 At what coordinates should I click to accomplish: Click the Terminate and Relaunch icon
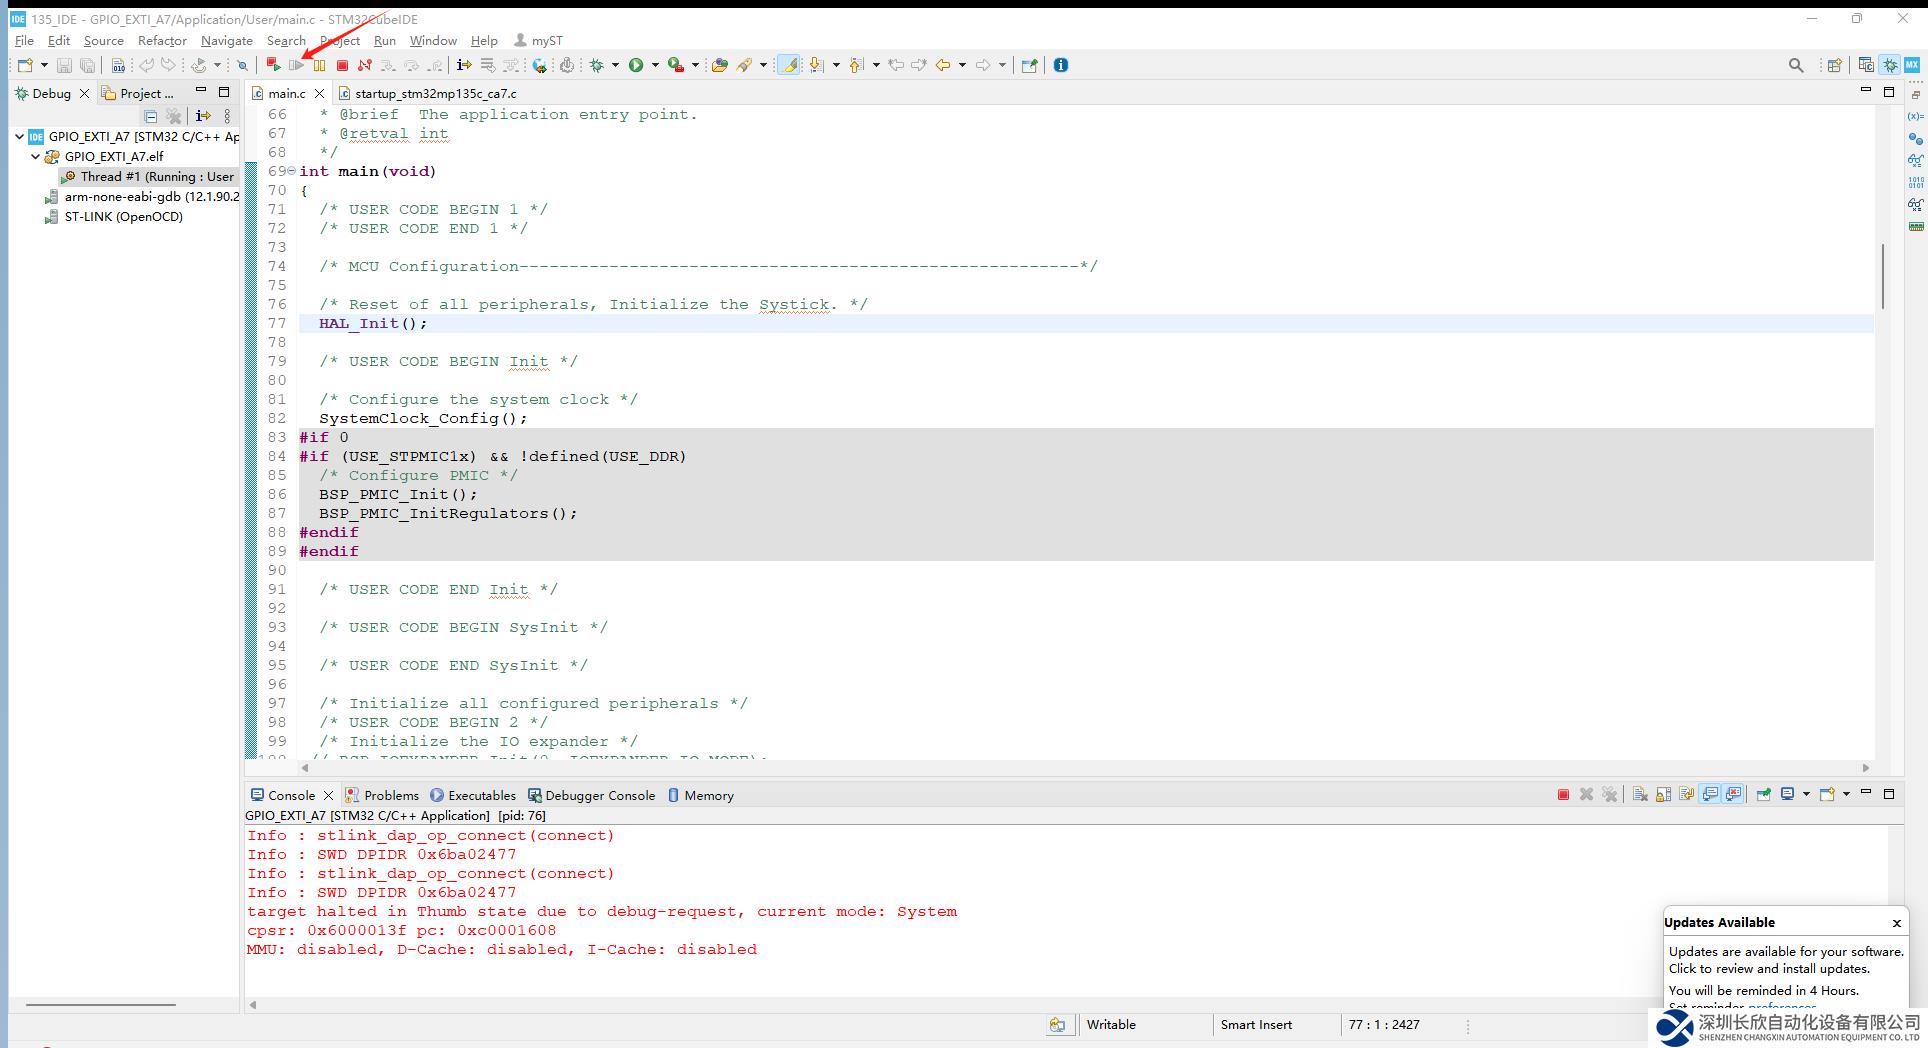(x=273, y=65)
